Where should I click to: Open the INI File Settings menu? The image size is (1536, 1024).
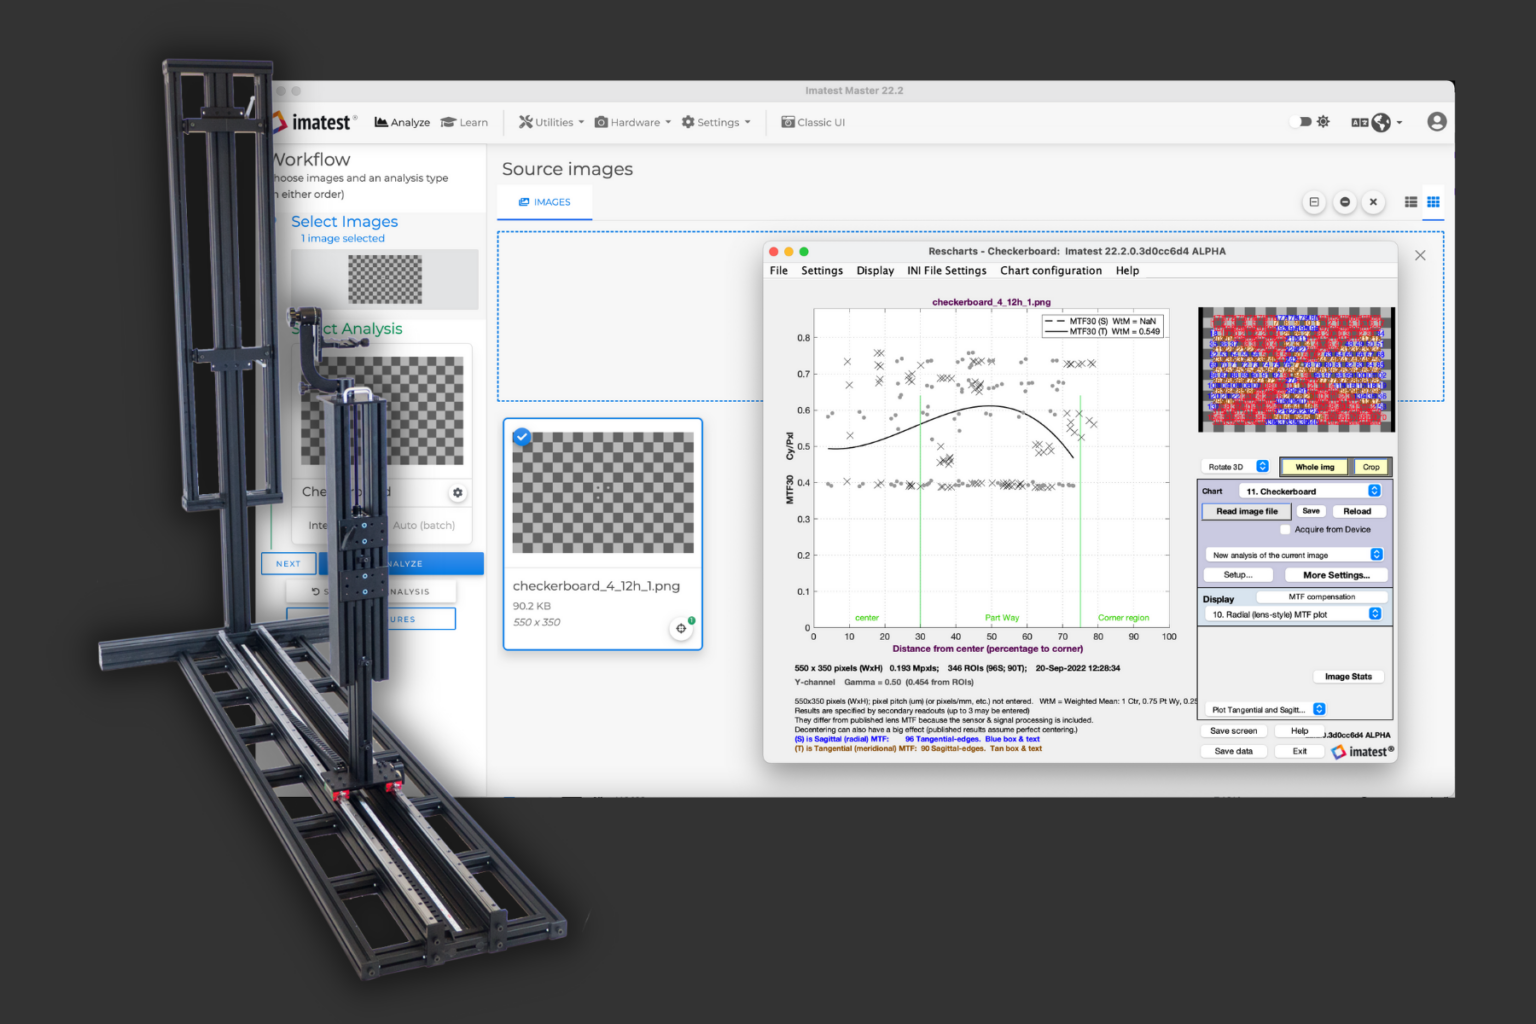946,271
